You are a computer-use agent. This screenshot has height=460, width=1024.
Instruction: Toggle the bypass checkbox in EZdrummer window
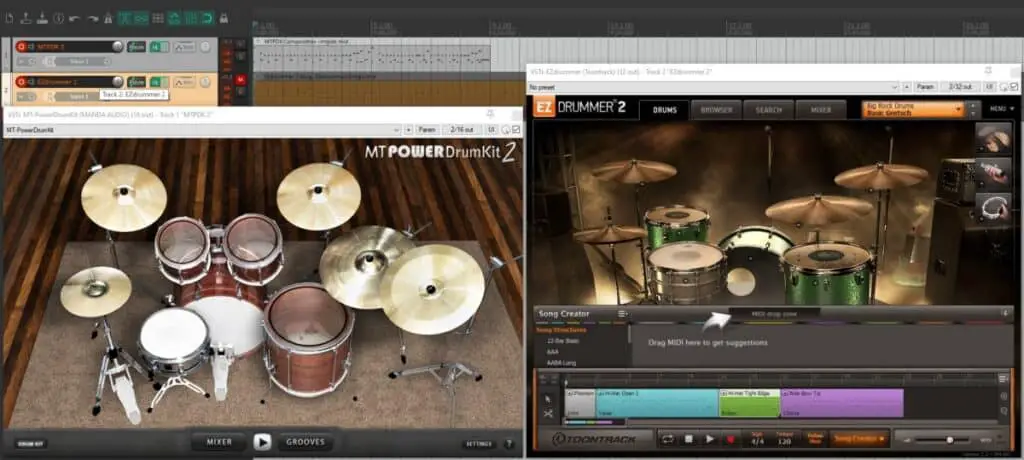[1014, 86]
